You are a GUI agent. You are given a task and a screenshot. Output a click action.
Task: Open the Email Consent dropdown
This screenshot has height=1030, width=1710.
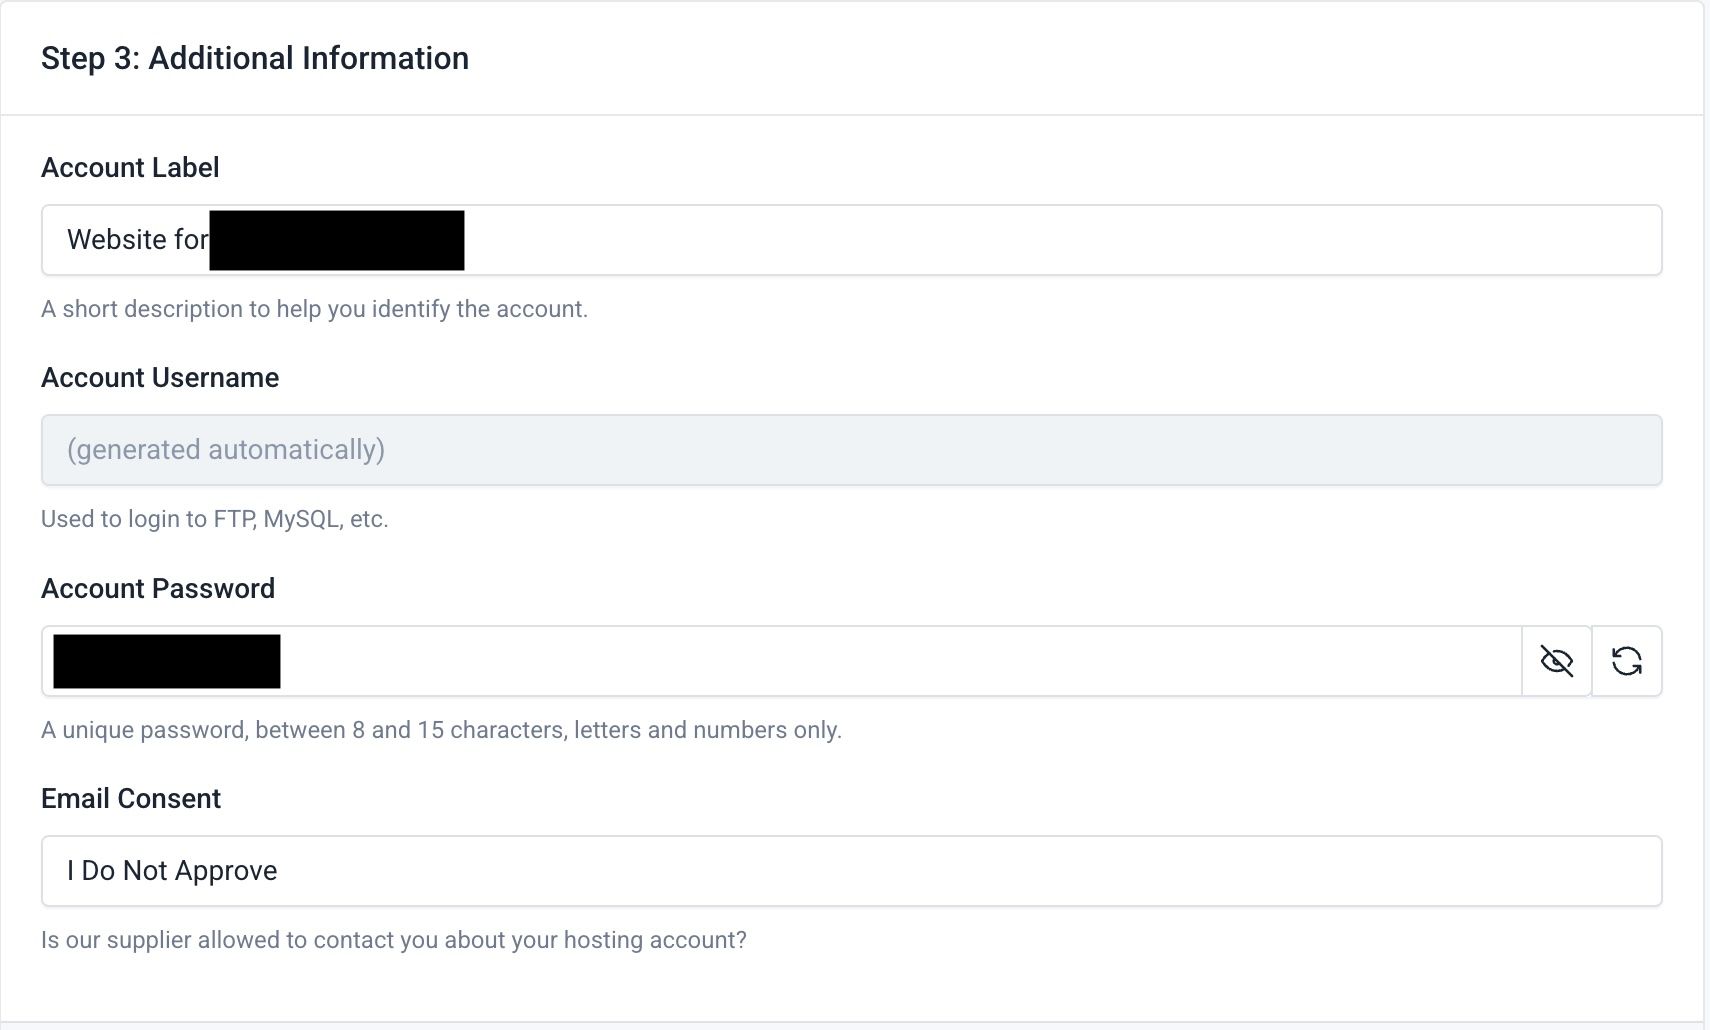850,871
